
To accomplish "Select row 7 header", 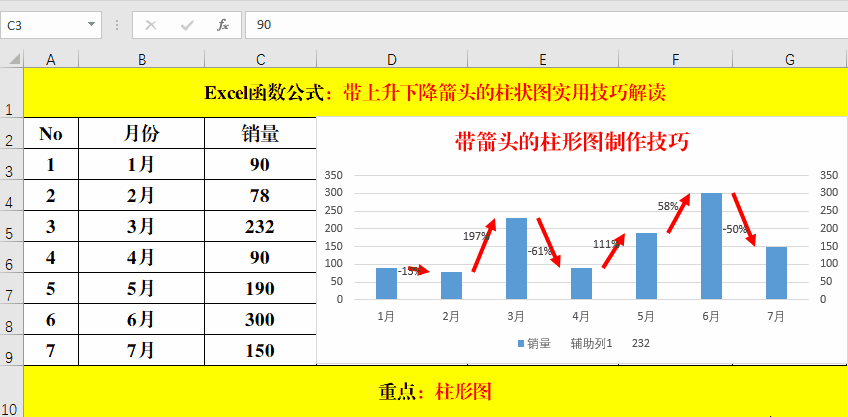I will 12,288.
